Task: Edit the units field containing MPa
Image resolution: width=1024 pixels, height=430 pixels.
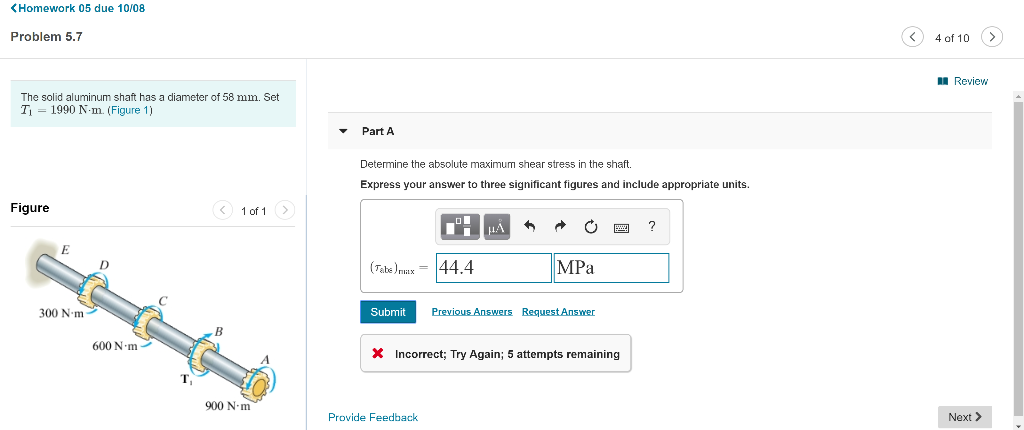Action: (x=611, y=268)
